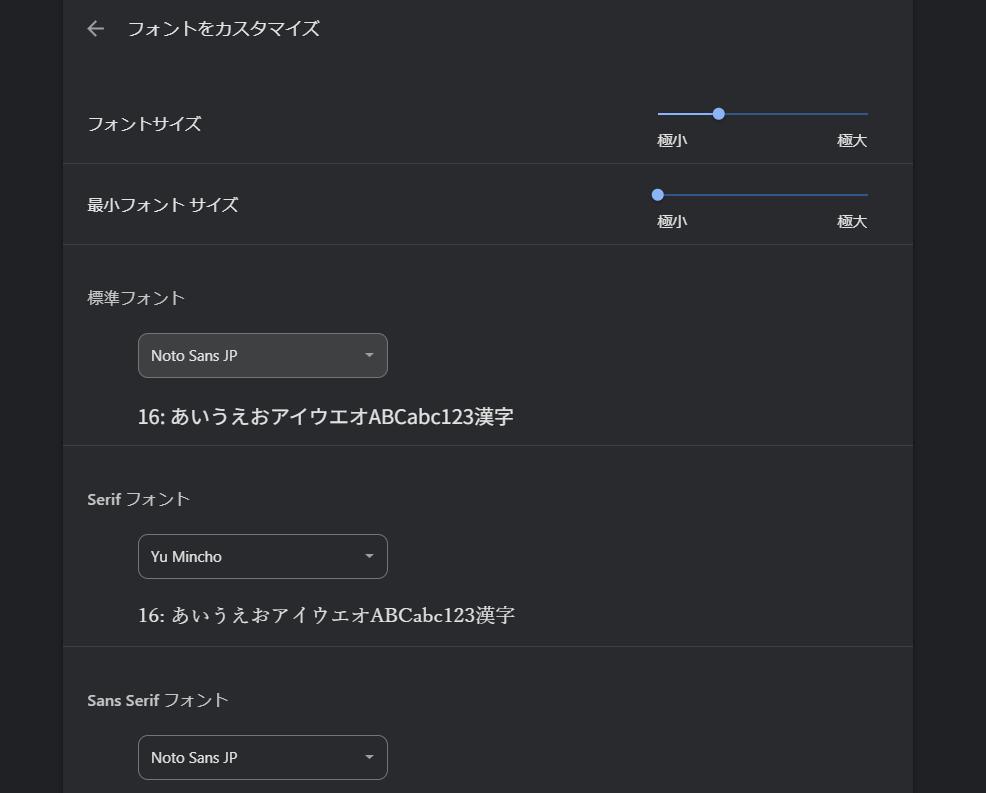986x793 pixels.
Task: Click 極小 beneath the minimum font size slider
Action: tap(671, 221)
